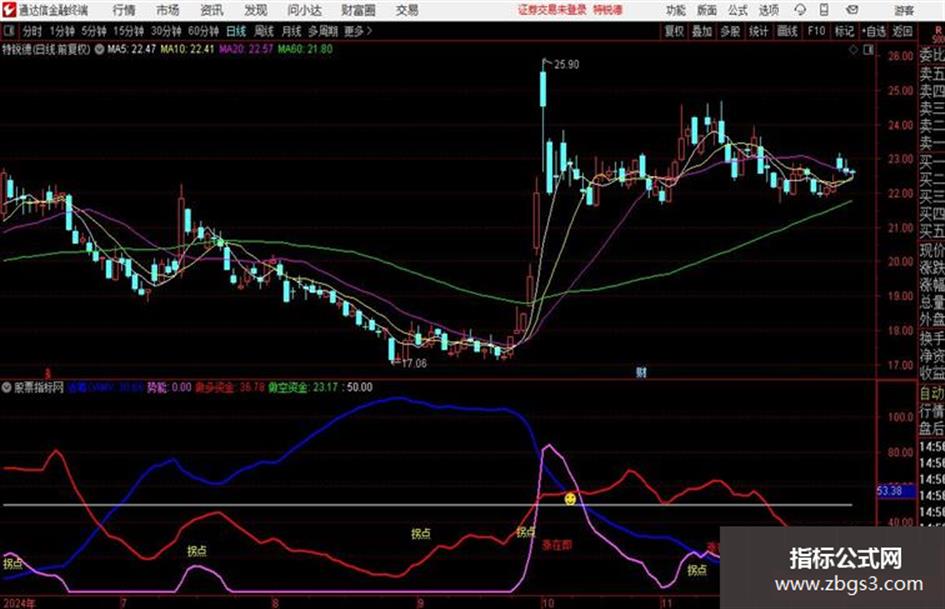
Task: Click the 通达信 red logo icon
Action: (x=9, y=10)
